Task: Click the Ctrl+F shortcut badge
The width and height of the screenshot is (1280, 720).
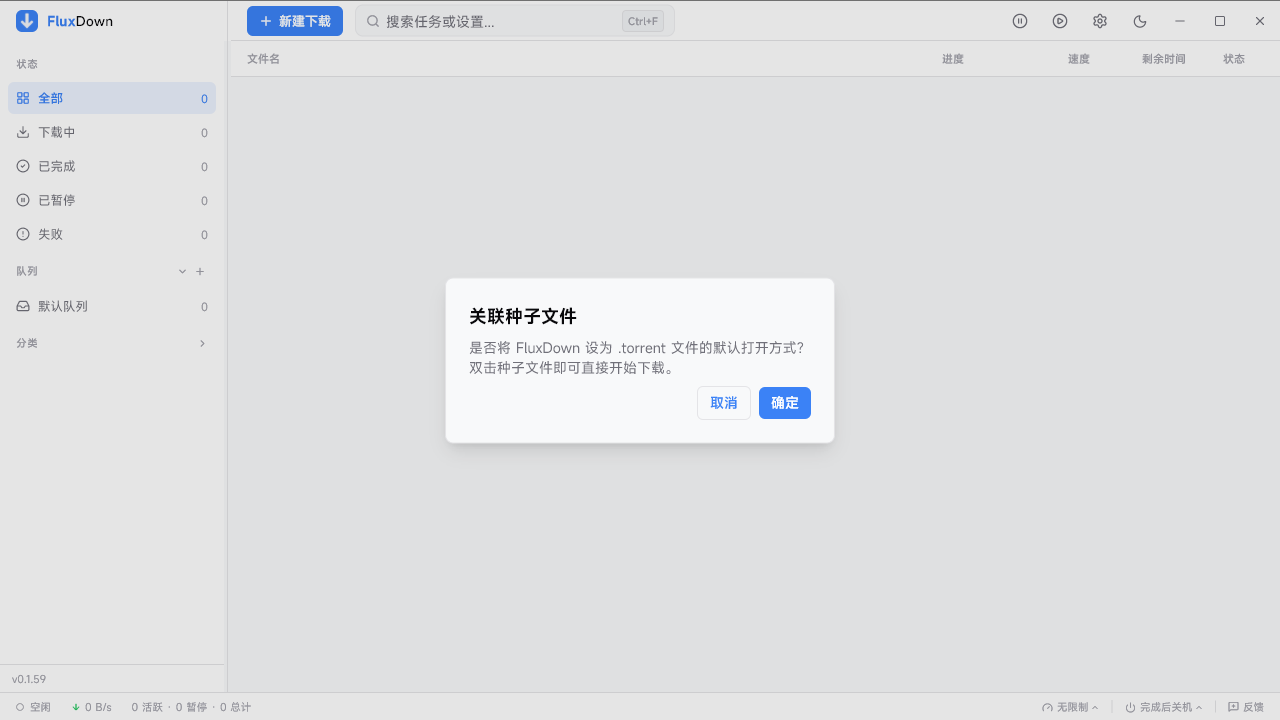Action: pos(643,21)
